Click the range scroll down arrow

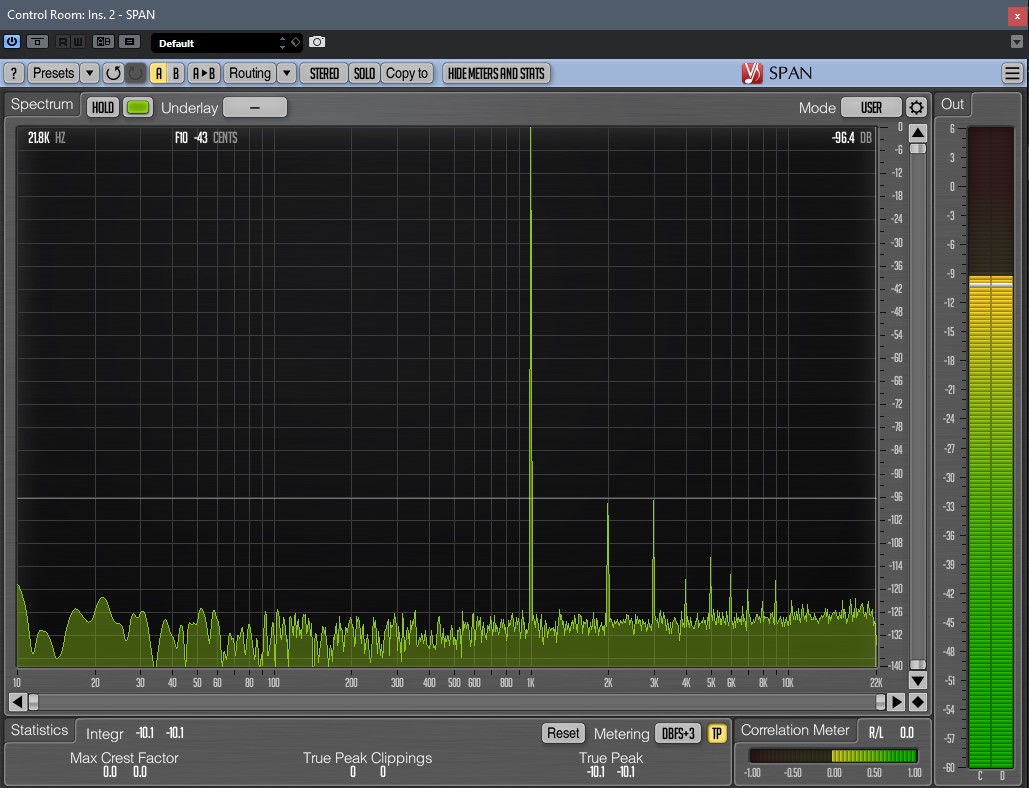click(917, 680)
